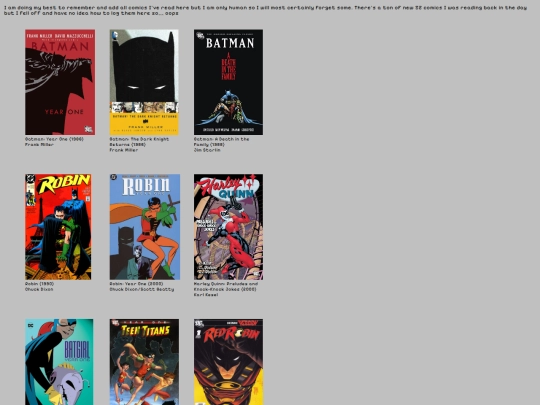
Task: Click the caption 'Batman: A Death in the Family (1988)'
Action: pos(221,142)
